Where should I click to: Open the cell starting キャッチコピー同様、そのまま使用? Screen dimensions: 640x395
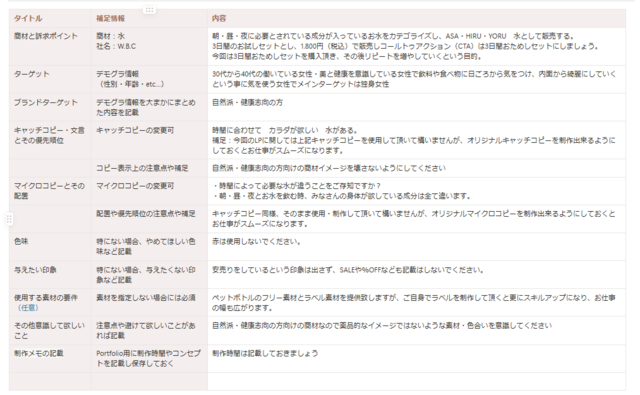416,219
